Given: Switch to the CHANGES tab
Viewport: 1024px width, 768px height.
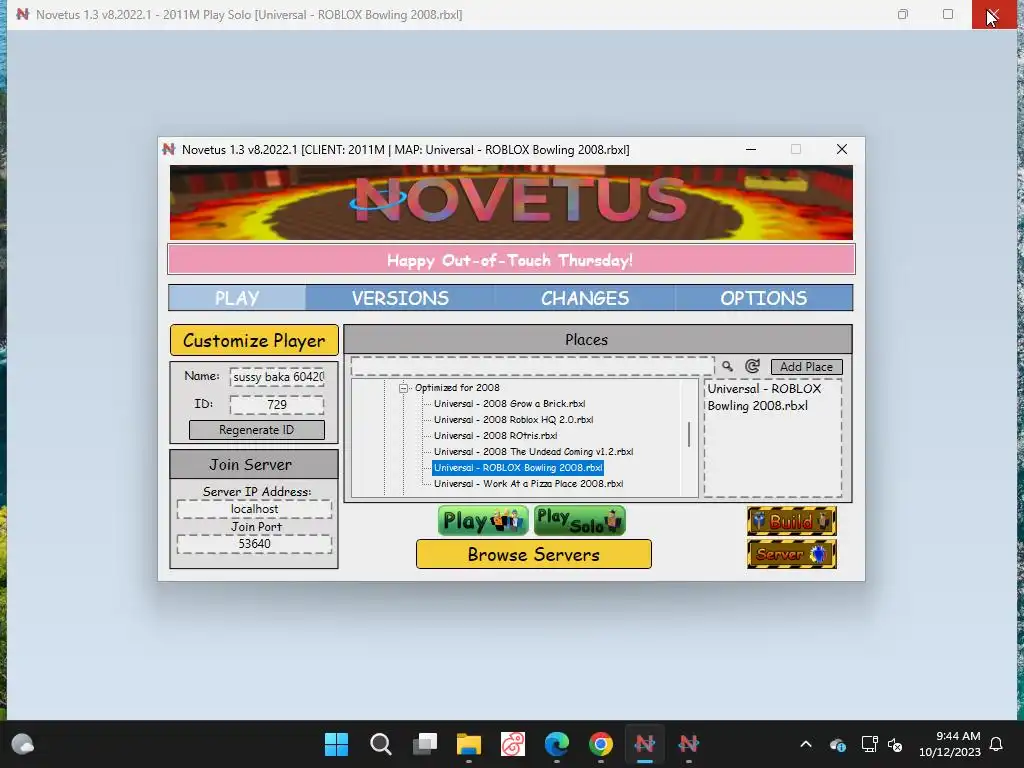Looking at the screenshot, I should (x=584, y=298).
